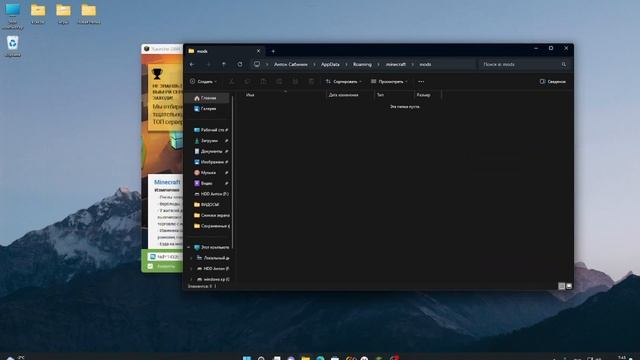Open taskbar Search icon
640x360 pixels.
(261, 358)
